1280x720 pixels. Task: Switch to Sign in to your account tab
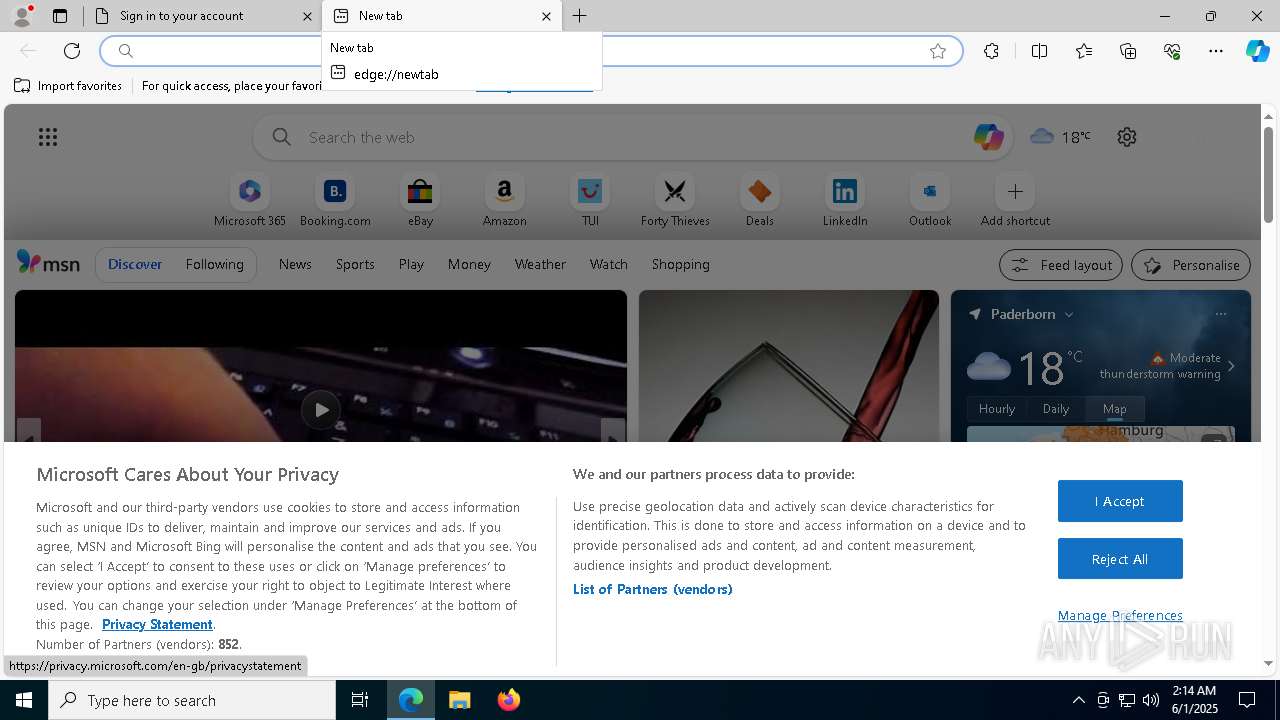tap(202, 16)
